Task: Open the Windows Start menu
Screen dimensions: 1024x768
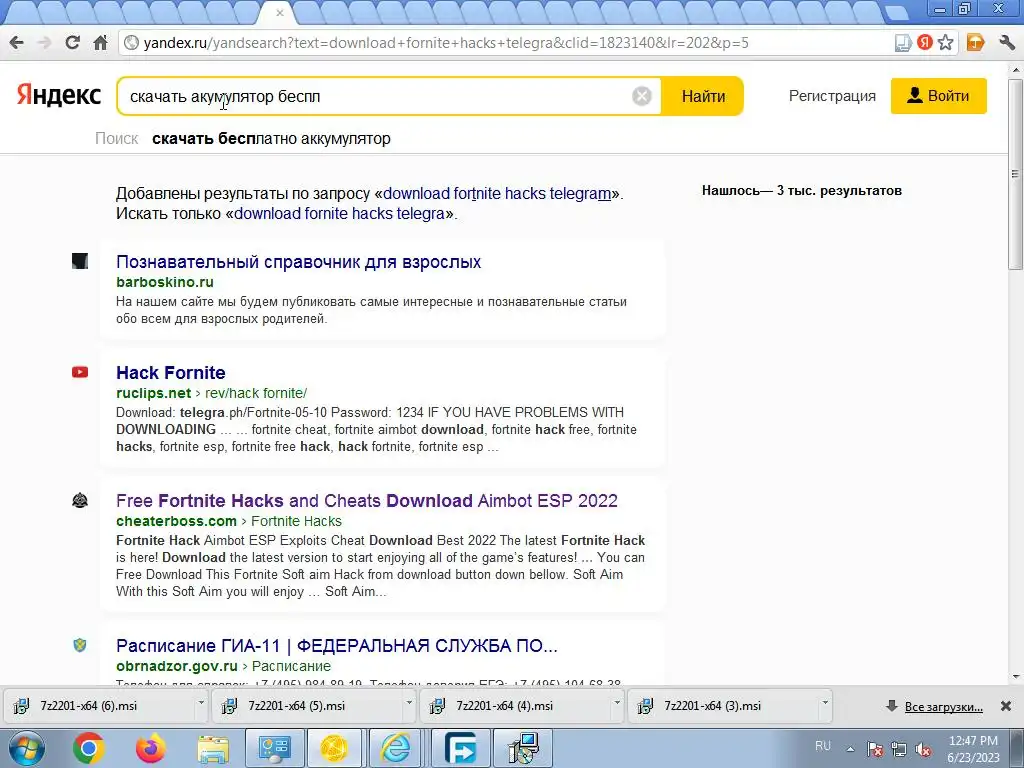Action: pyautogui.click(x=26, y=748)
